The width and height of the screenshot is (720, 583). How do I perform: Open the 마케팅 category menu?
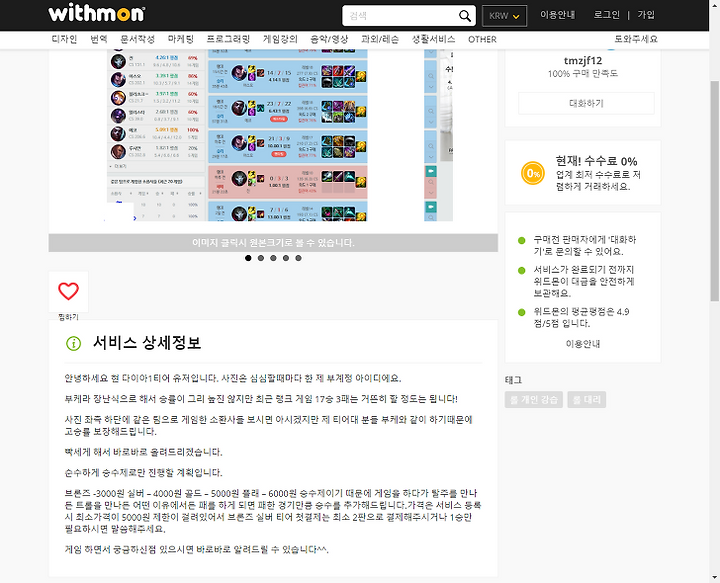point(180,39)
